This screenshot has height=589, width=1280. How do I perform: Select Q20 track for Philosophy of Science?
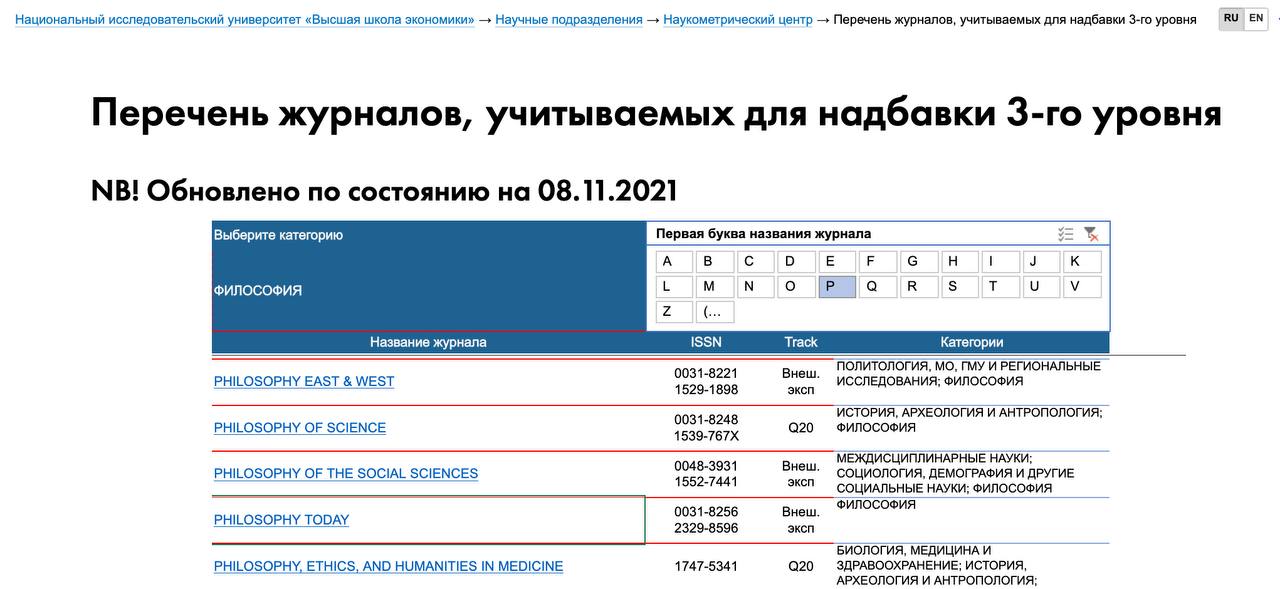pos(801,427)
